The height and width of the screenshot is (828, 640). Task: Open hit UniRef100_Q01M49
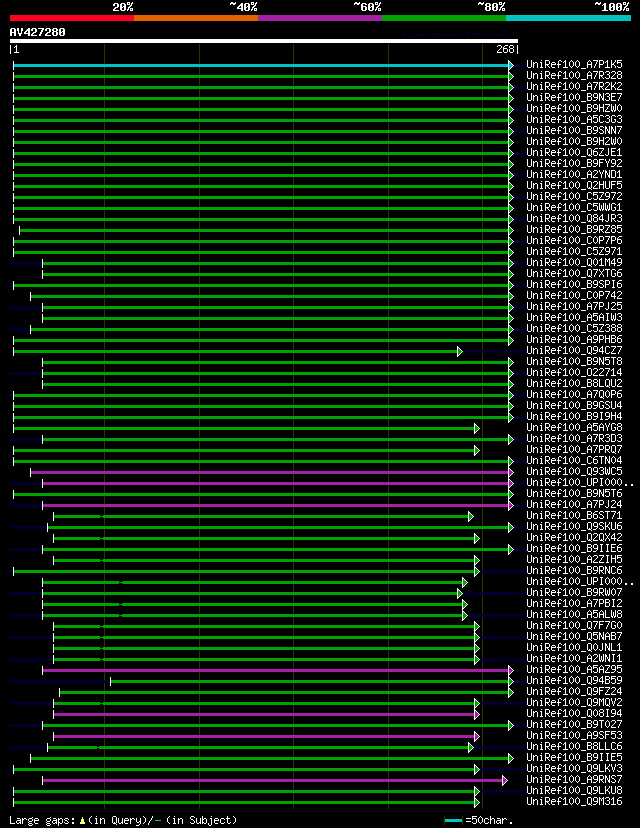click(574, 262)
